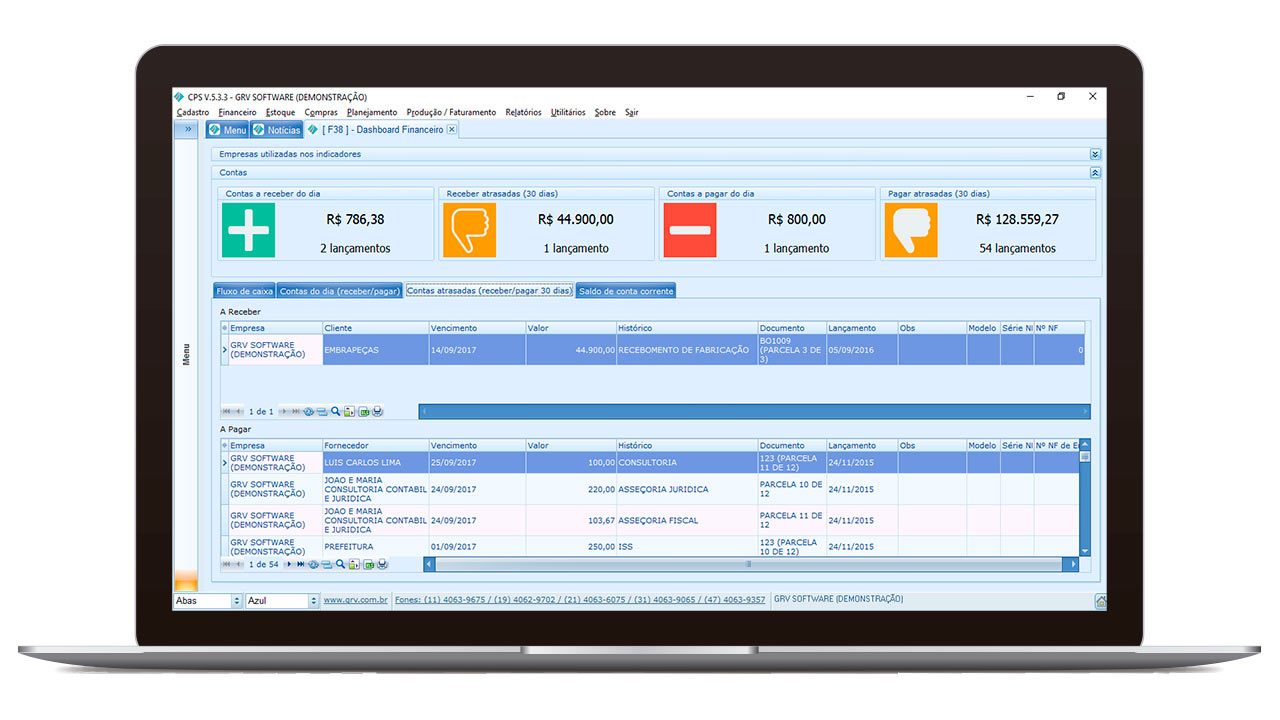
Task: Sort A Pagar by Fornecedor column header
Action: (x=375, y=446)
